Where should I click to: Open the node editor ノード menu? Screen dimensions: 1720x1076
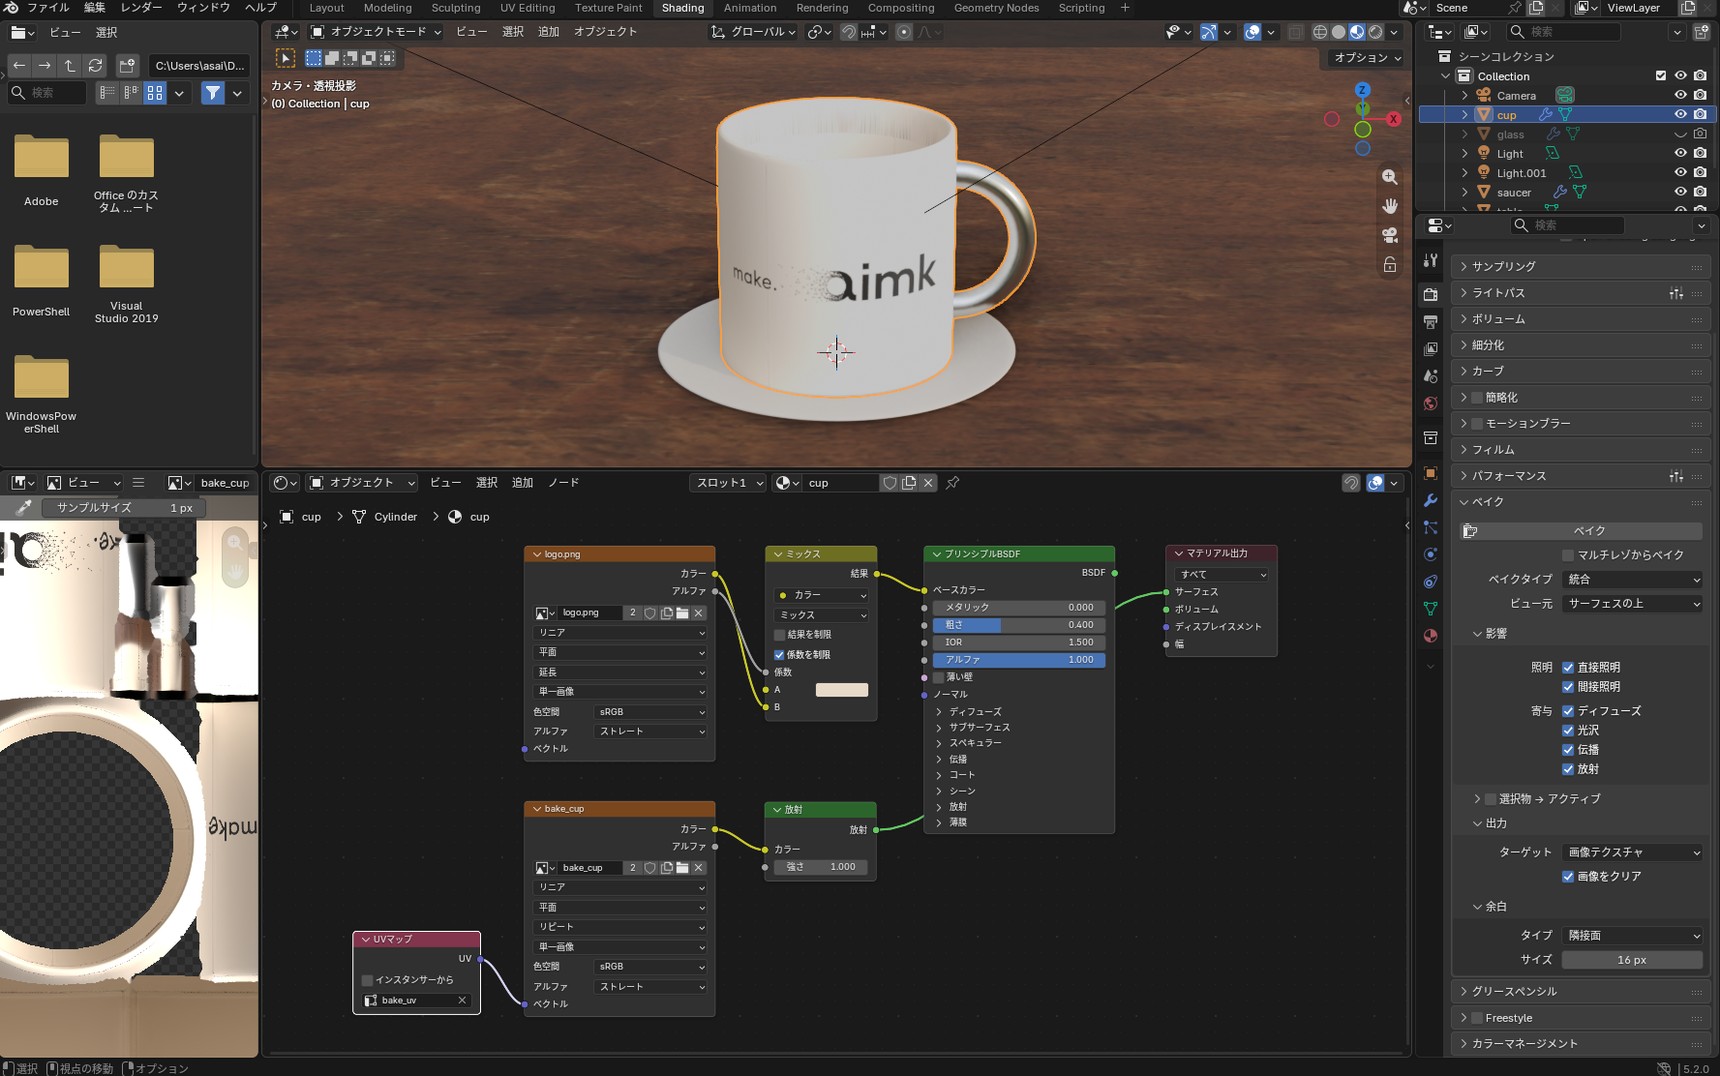(x=563, y=483)
